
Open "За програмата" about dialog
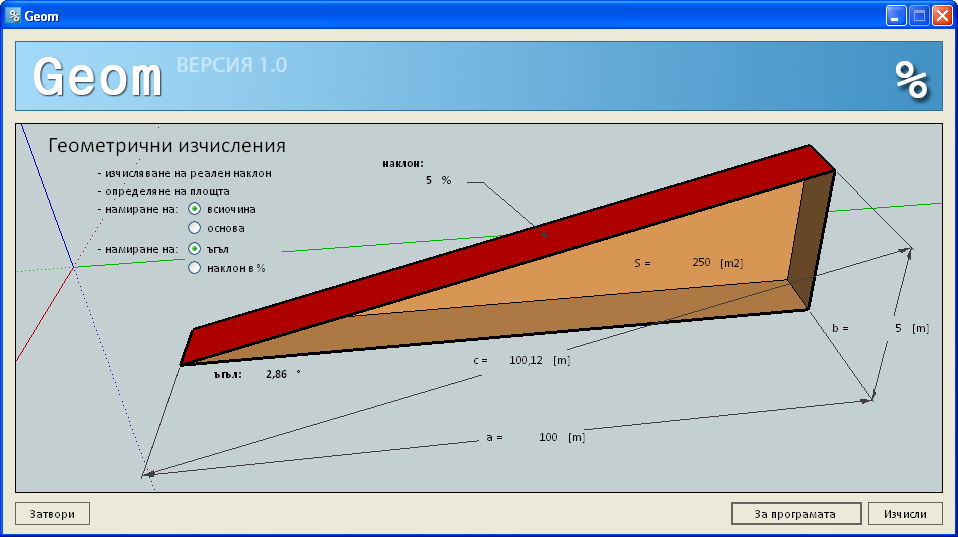click(x=796, y=514)
